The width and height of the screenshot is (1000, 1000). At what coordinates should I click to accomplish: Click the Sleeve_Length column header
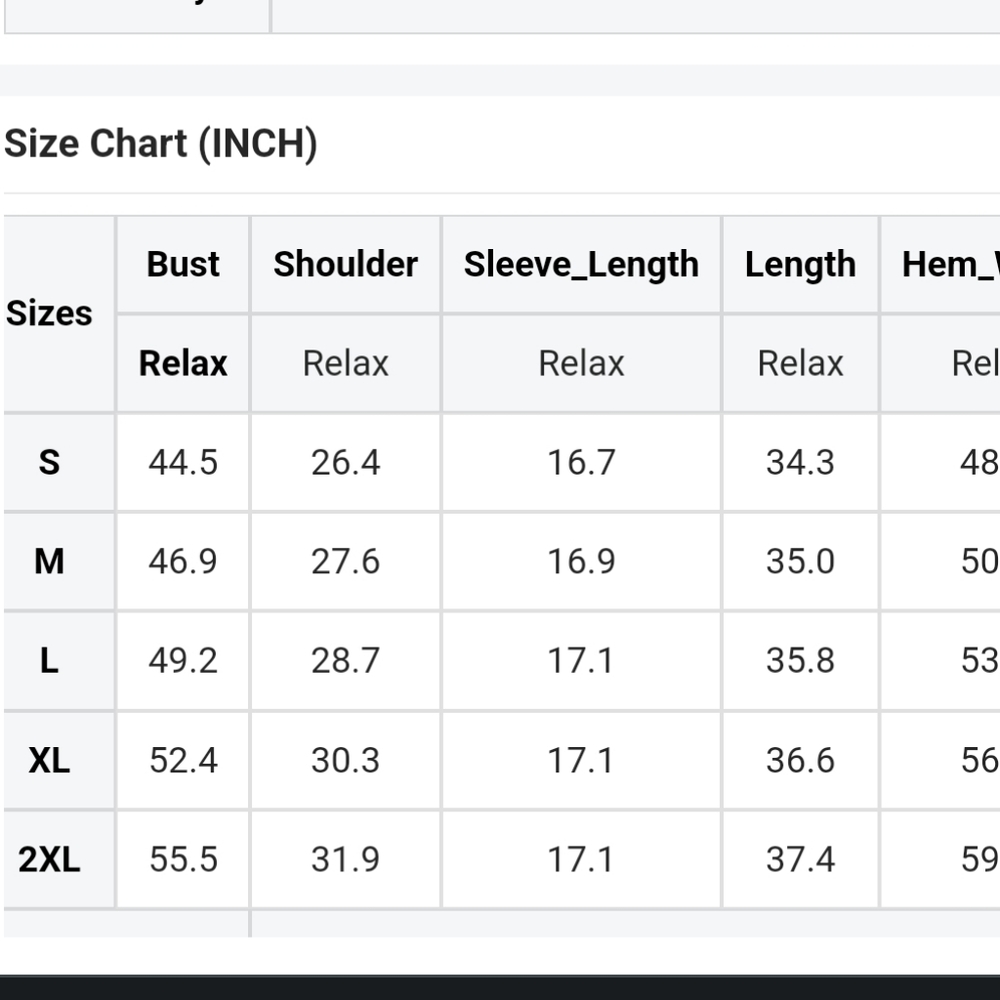[581, 264]
